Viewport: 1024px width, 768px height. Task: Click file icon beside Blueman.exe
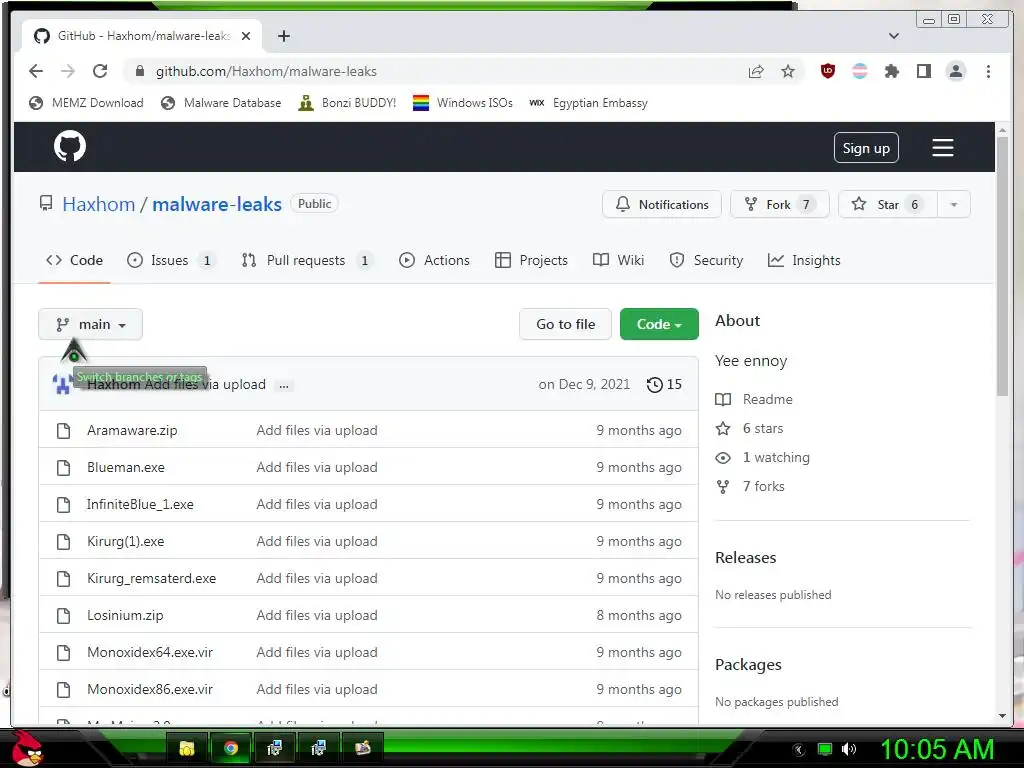[x=63, y=468]
